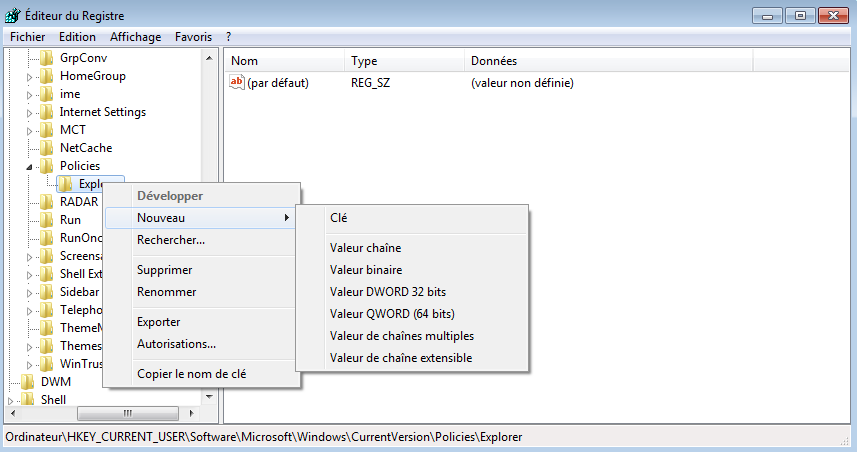Click the HomeGroup folder icon
857x452 pixels.
[47, 75]
